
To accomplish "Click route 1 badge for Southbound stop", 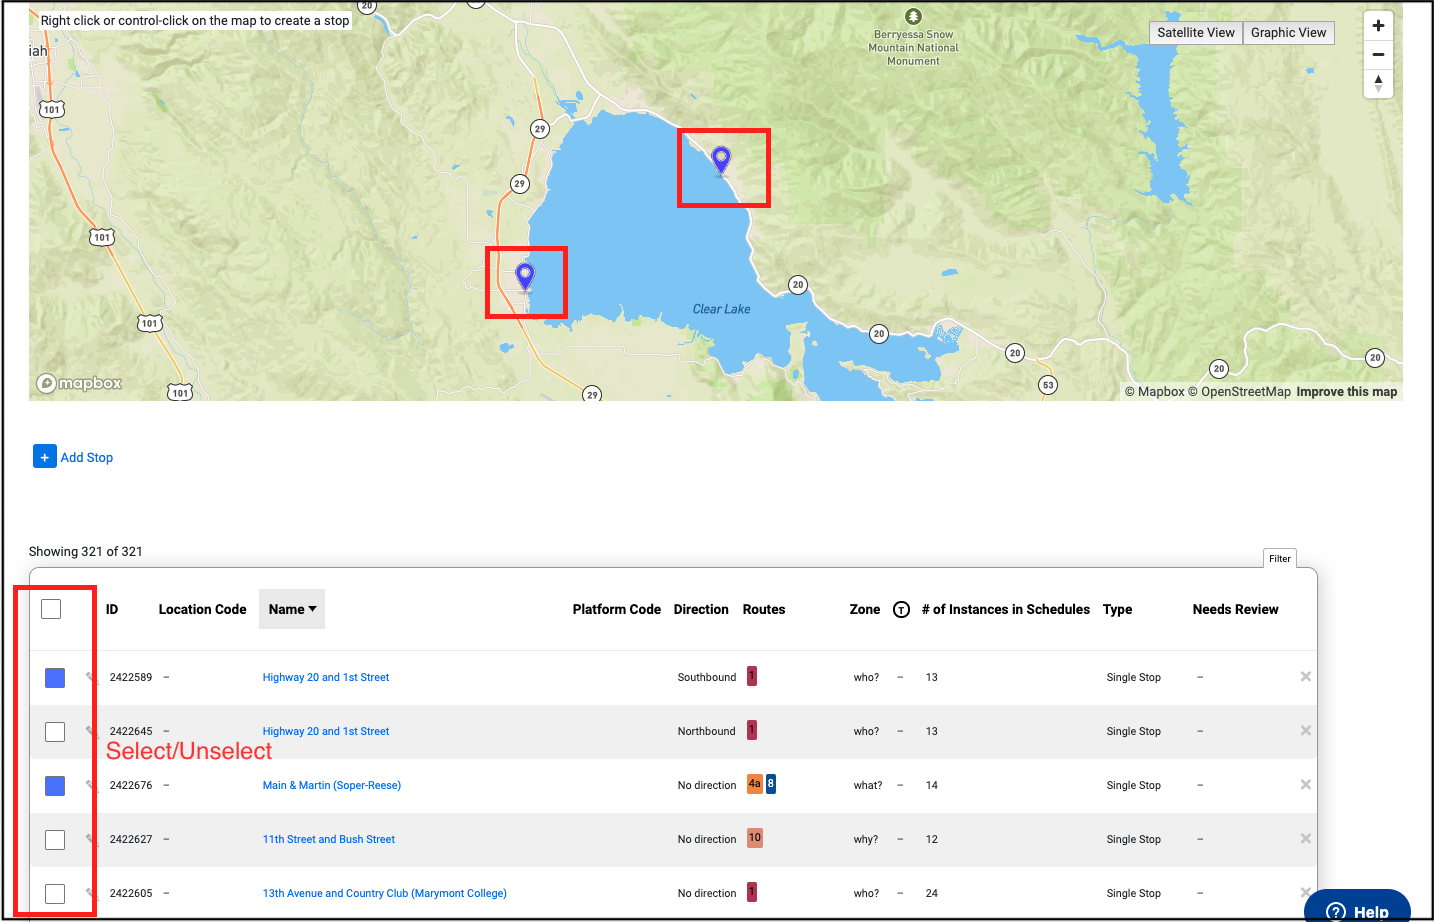I will coord(752,676).
